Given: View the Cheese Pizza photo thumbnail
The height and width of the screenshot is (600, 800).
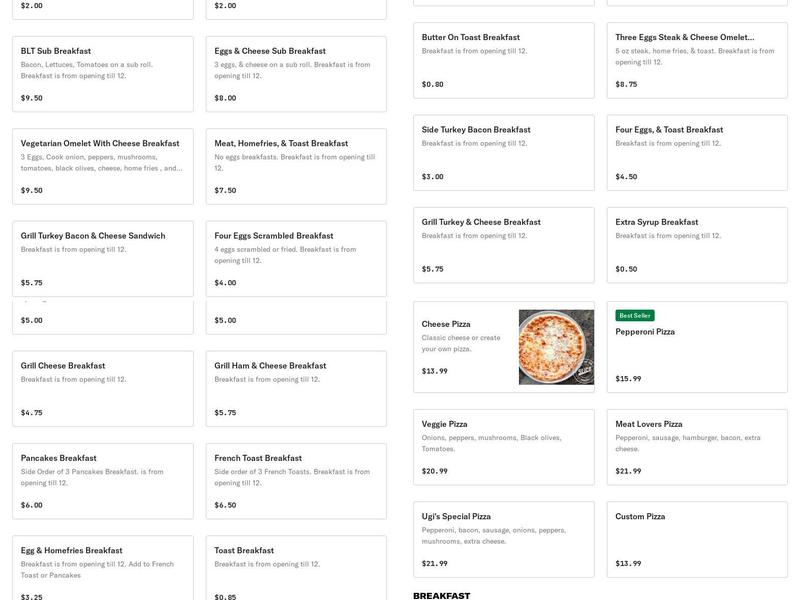Looking at the screenshot, I should coord(556,347).
